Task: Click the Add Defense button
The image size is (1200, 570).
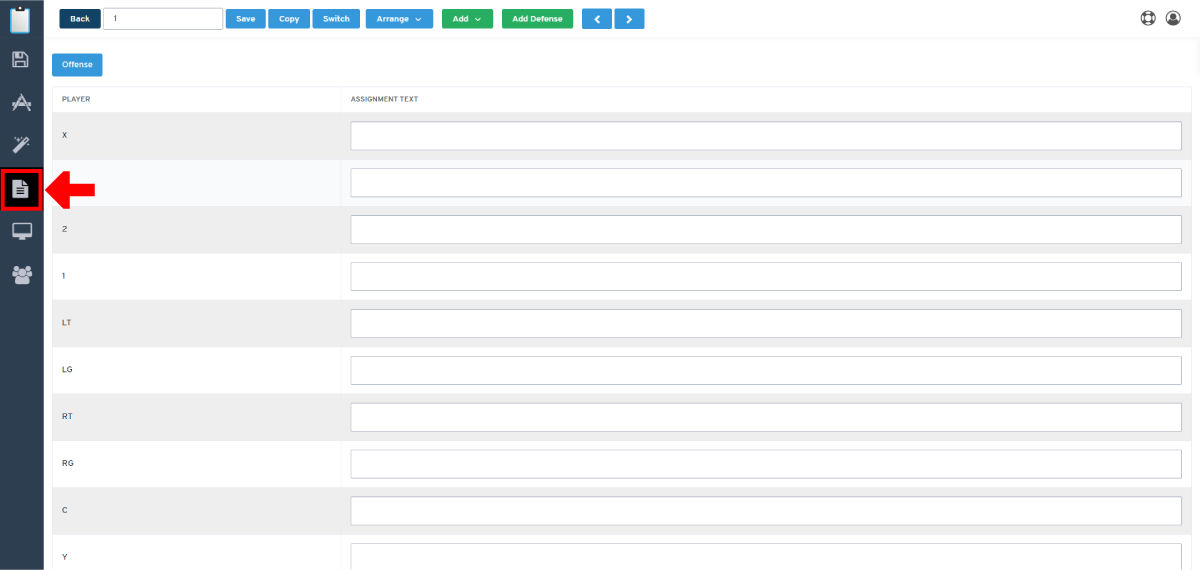Action: tap(537, 19)
